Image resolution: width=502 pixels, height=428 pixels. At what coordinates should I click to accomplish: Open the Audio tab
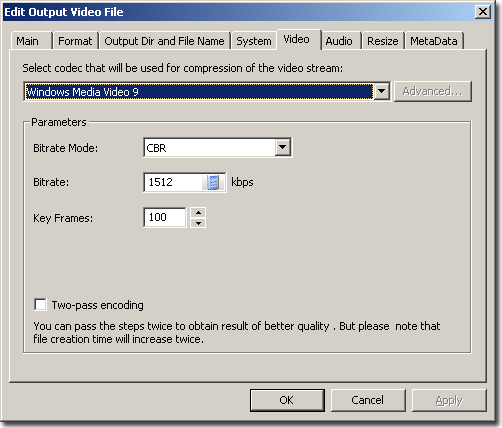click(340, 41)
